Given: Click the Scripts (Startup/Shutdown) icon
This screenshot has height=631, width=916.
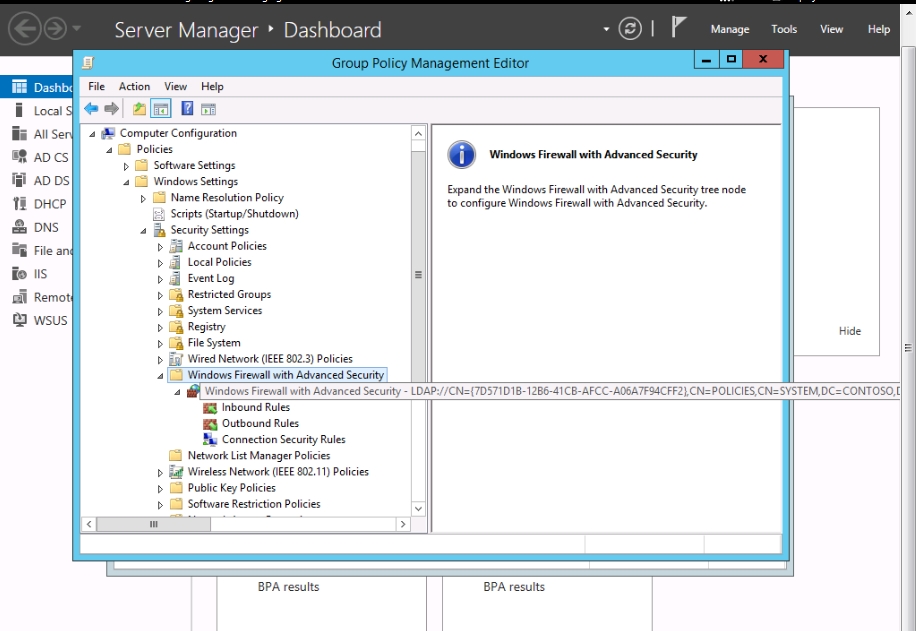Looking at the screenshot, I should [159, 214].
